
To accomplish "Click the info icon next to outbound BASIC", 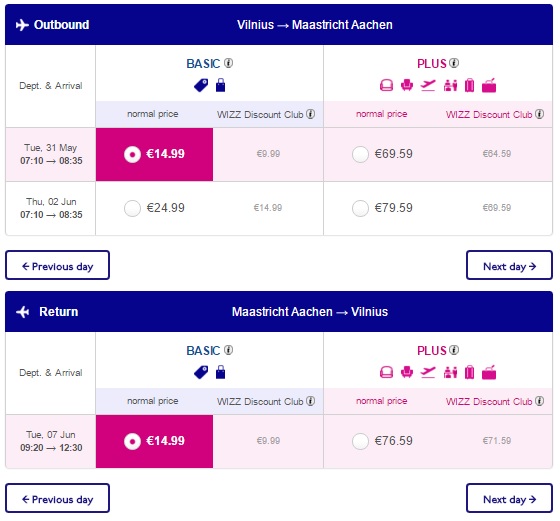I will (229, 63).
